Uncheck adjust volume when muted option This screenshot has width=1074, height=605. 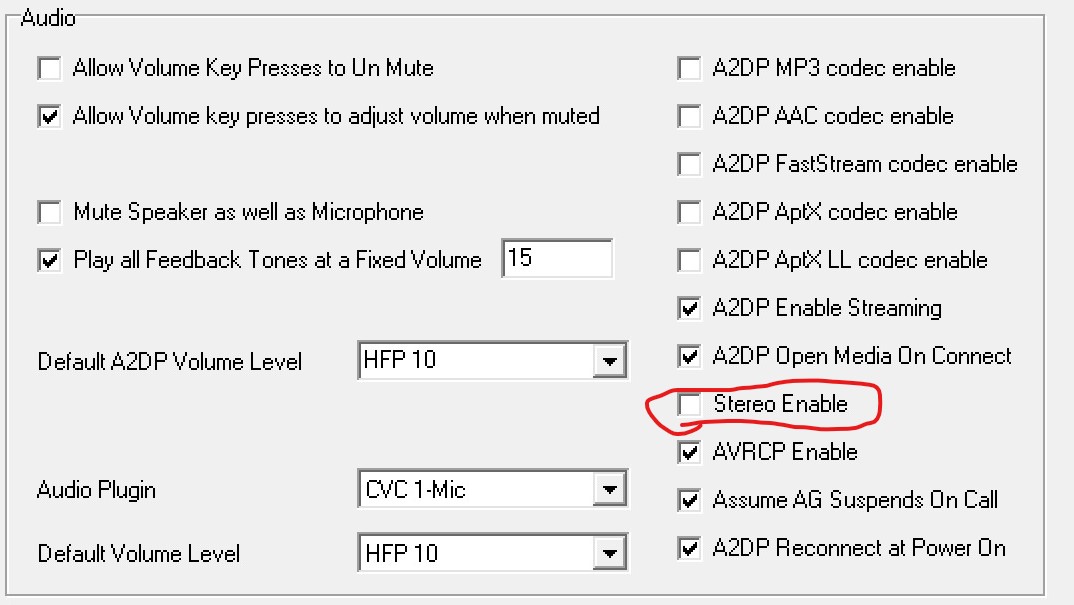[49, 117]
